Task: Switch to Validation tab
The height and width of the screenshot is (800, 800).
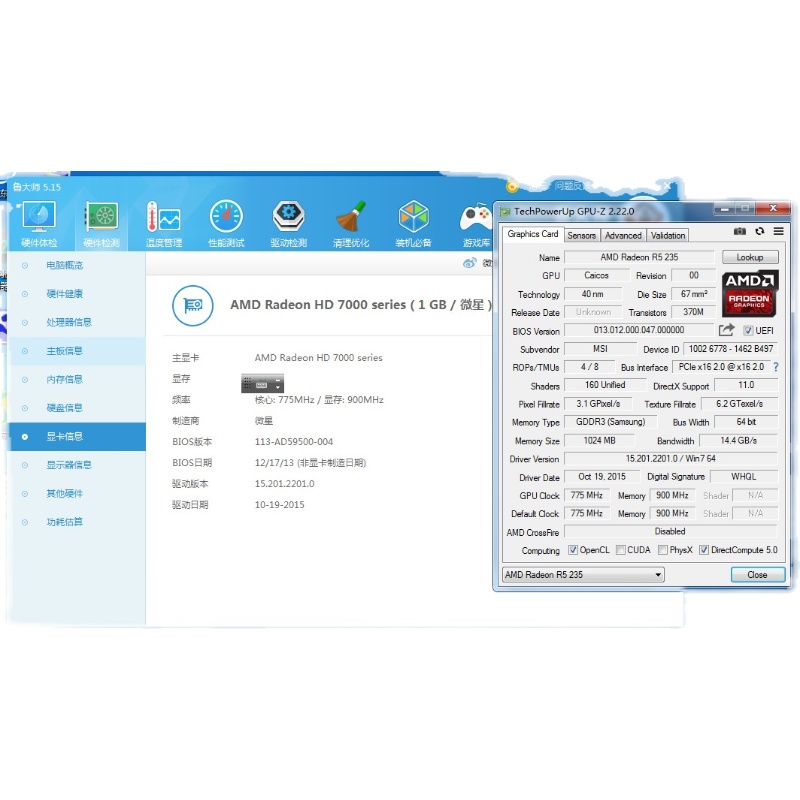Action: click(x=668, y=235)
